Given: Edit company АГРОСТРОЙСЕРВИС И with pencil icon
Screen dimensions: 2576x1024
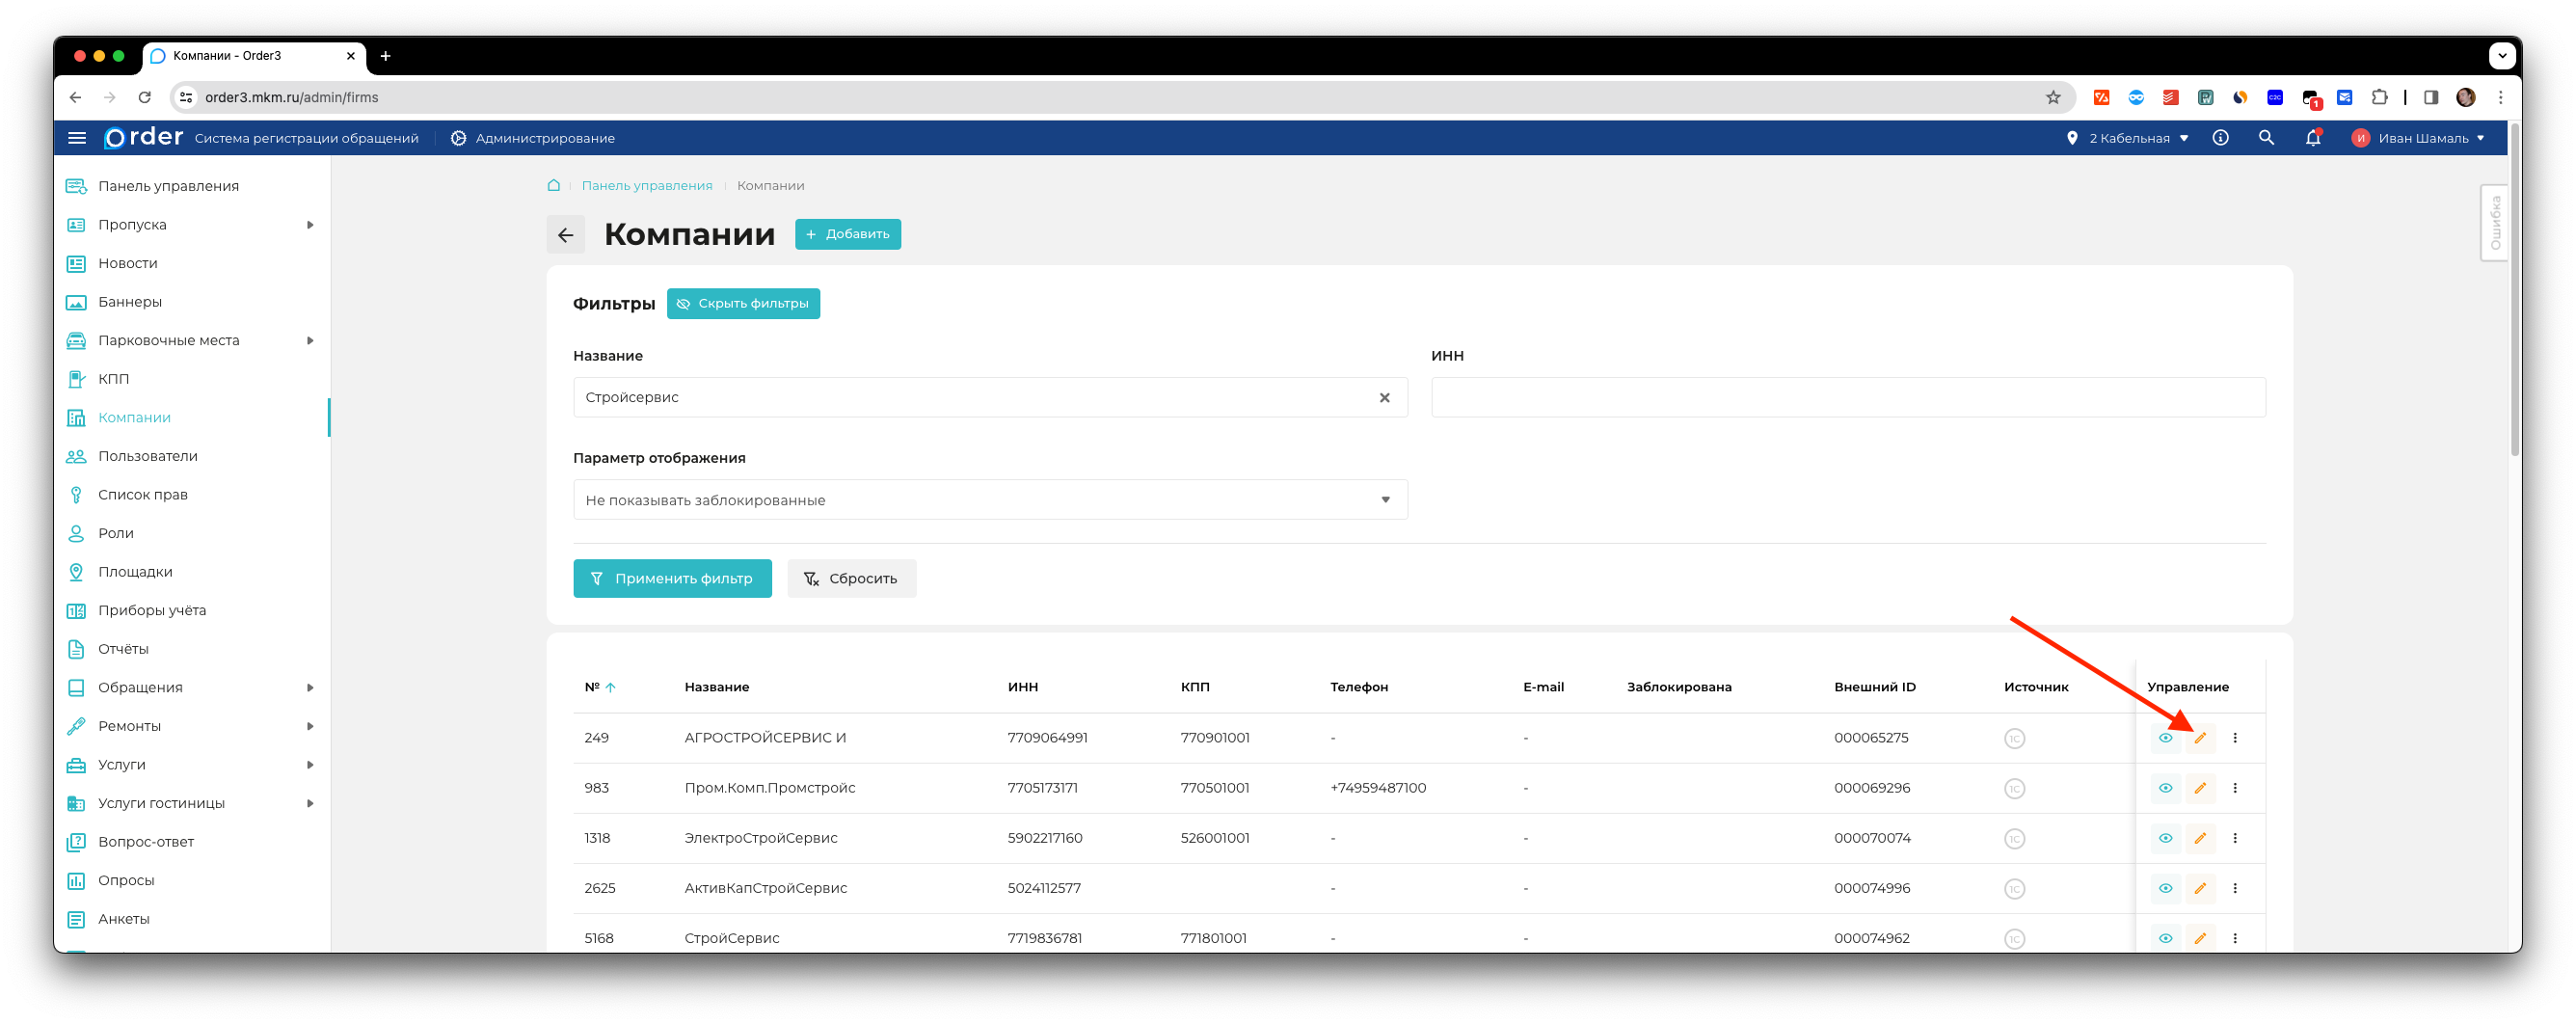Looking at the screenshot, I should click(2200, 738).
